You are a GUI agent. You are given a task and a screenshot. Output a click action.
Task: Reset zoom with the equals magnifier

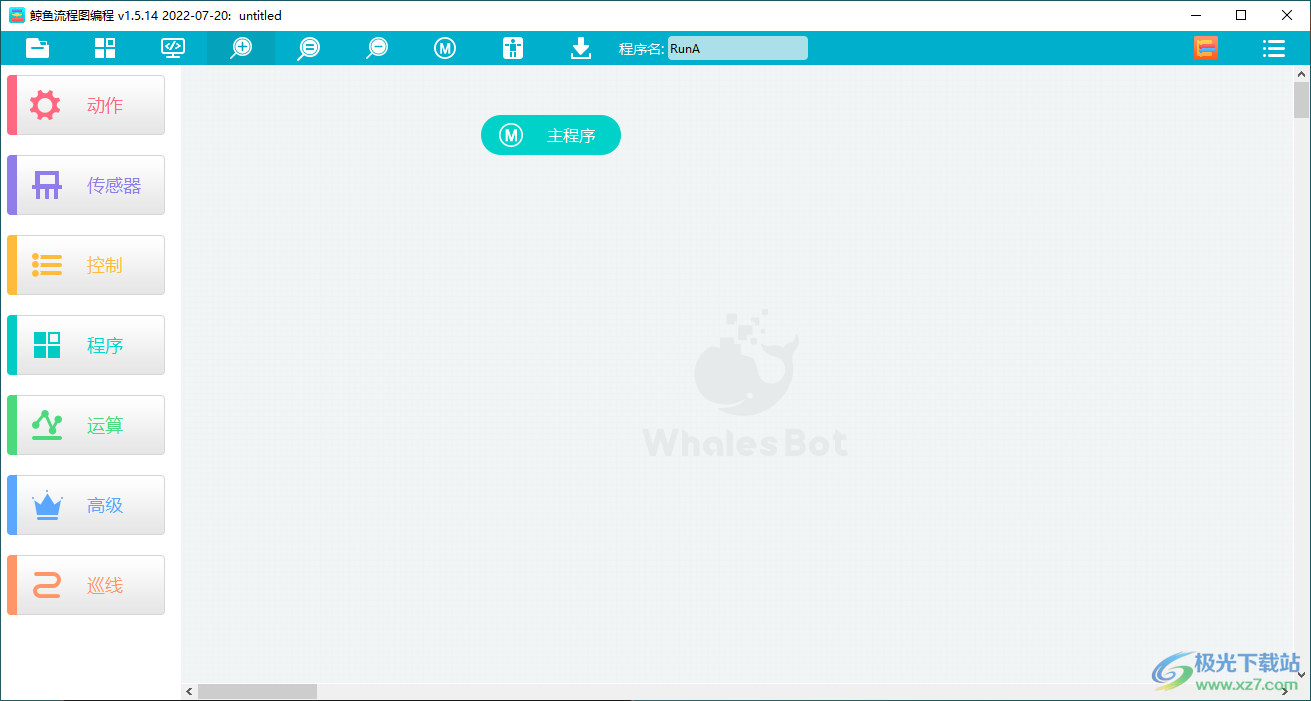point(309,48)
